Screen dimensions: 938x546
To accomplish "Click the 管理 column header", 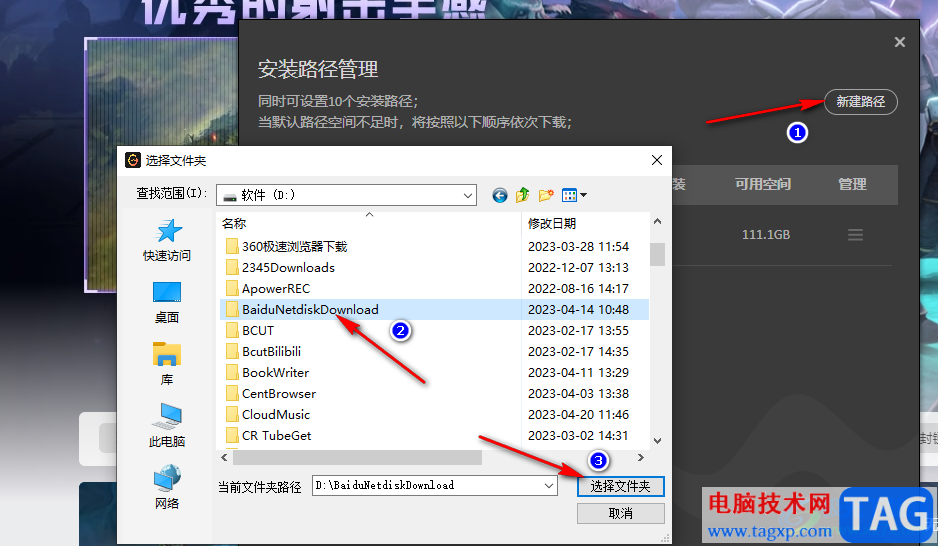I will [852, 184].
